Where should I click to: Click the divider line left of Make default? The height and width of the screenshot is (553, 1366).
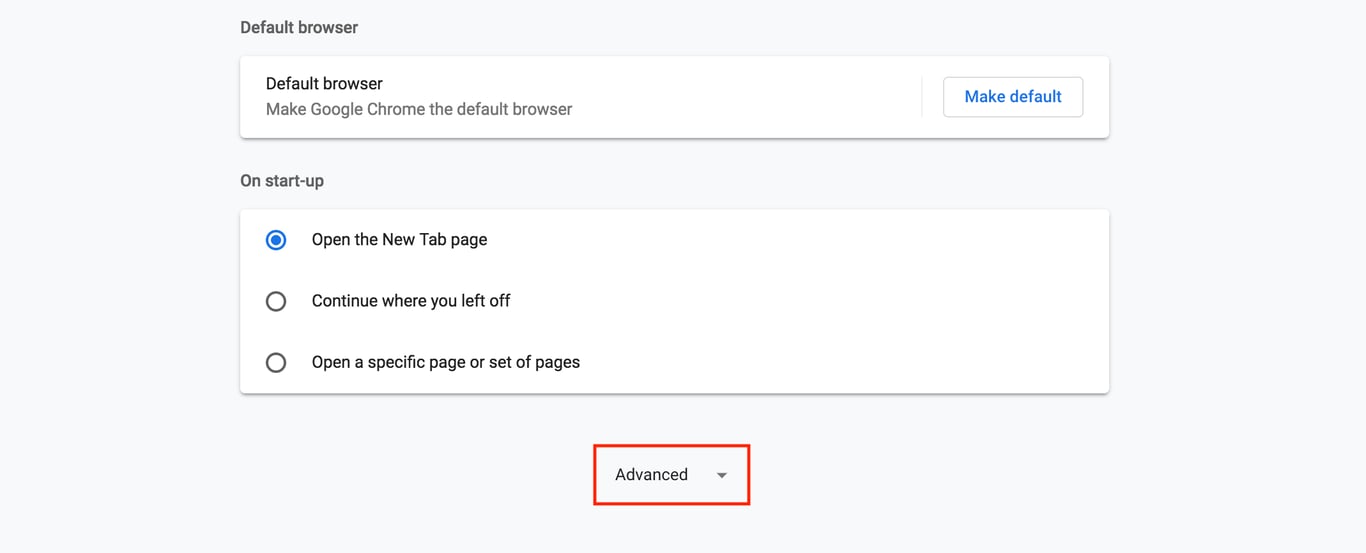[922, 97]
